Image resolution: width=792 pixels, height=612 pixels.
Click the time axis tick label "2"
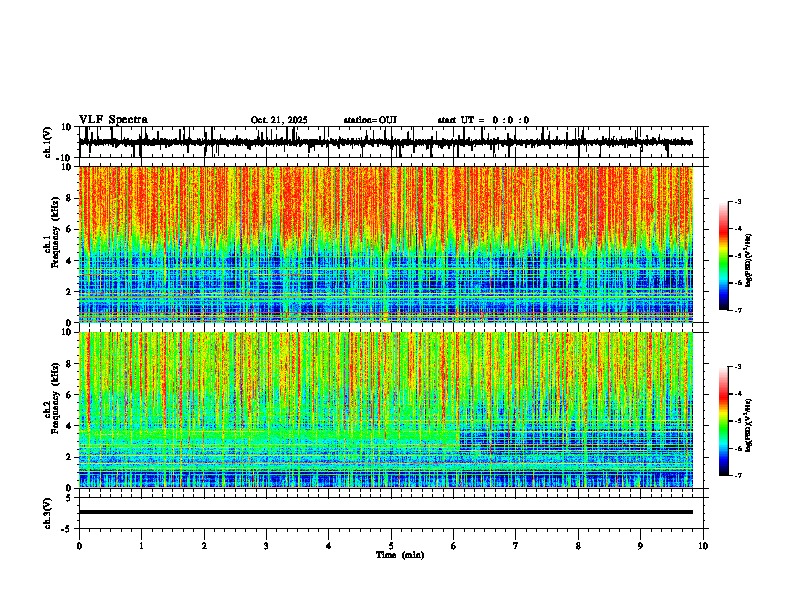click(x=204, y=546)
